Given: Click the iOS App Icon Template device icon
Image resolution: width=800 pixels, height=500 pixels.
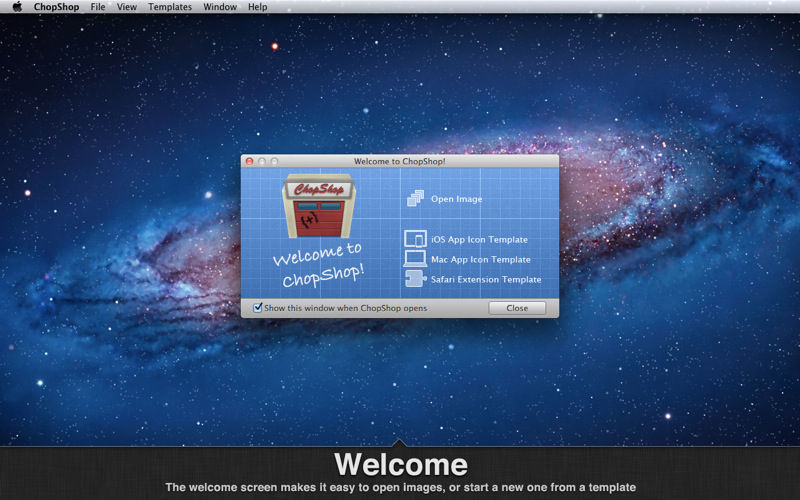Looking at the screenshot, I should click(415, 239).
